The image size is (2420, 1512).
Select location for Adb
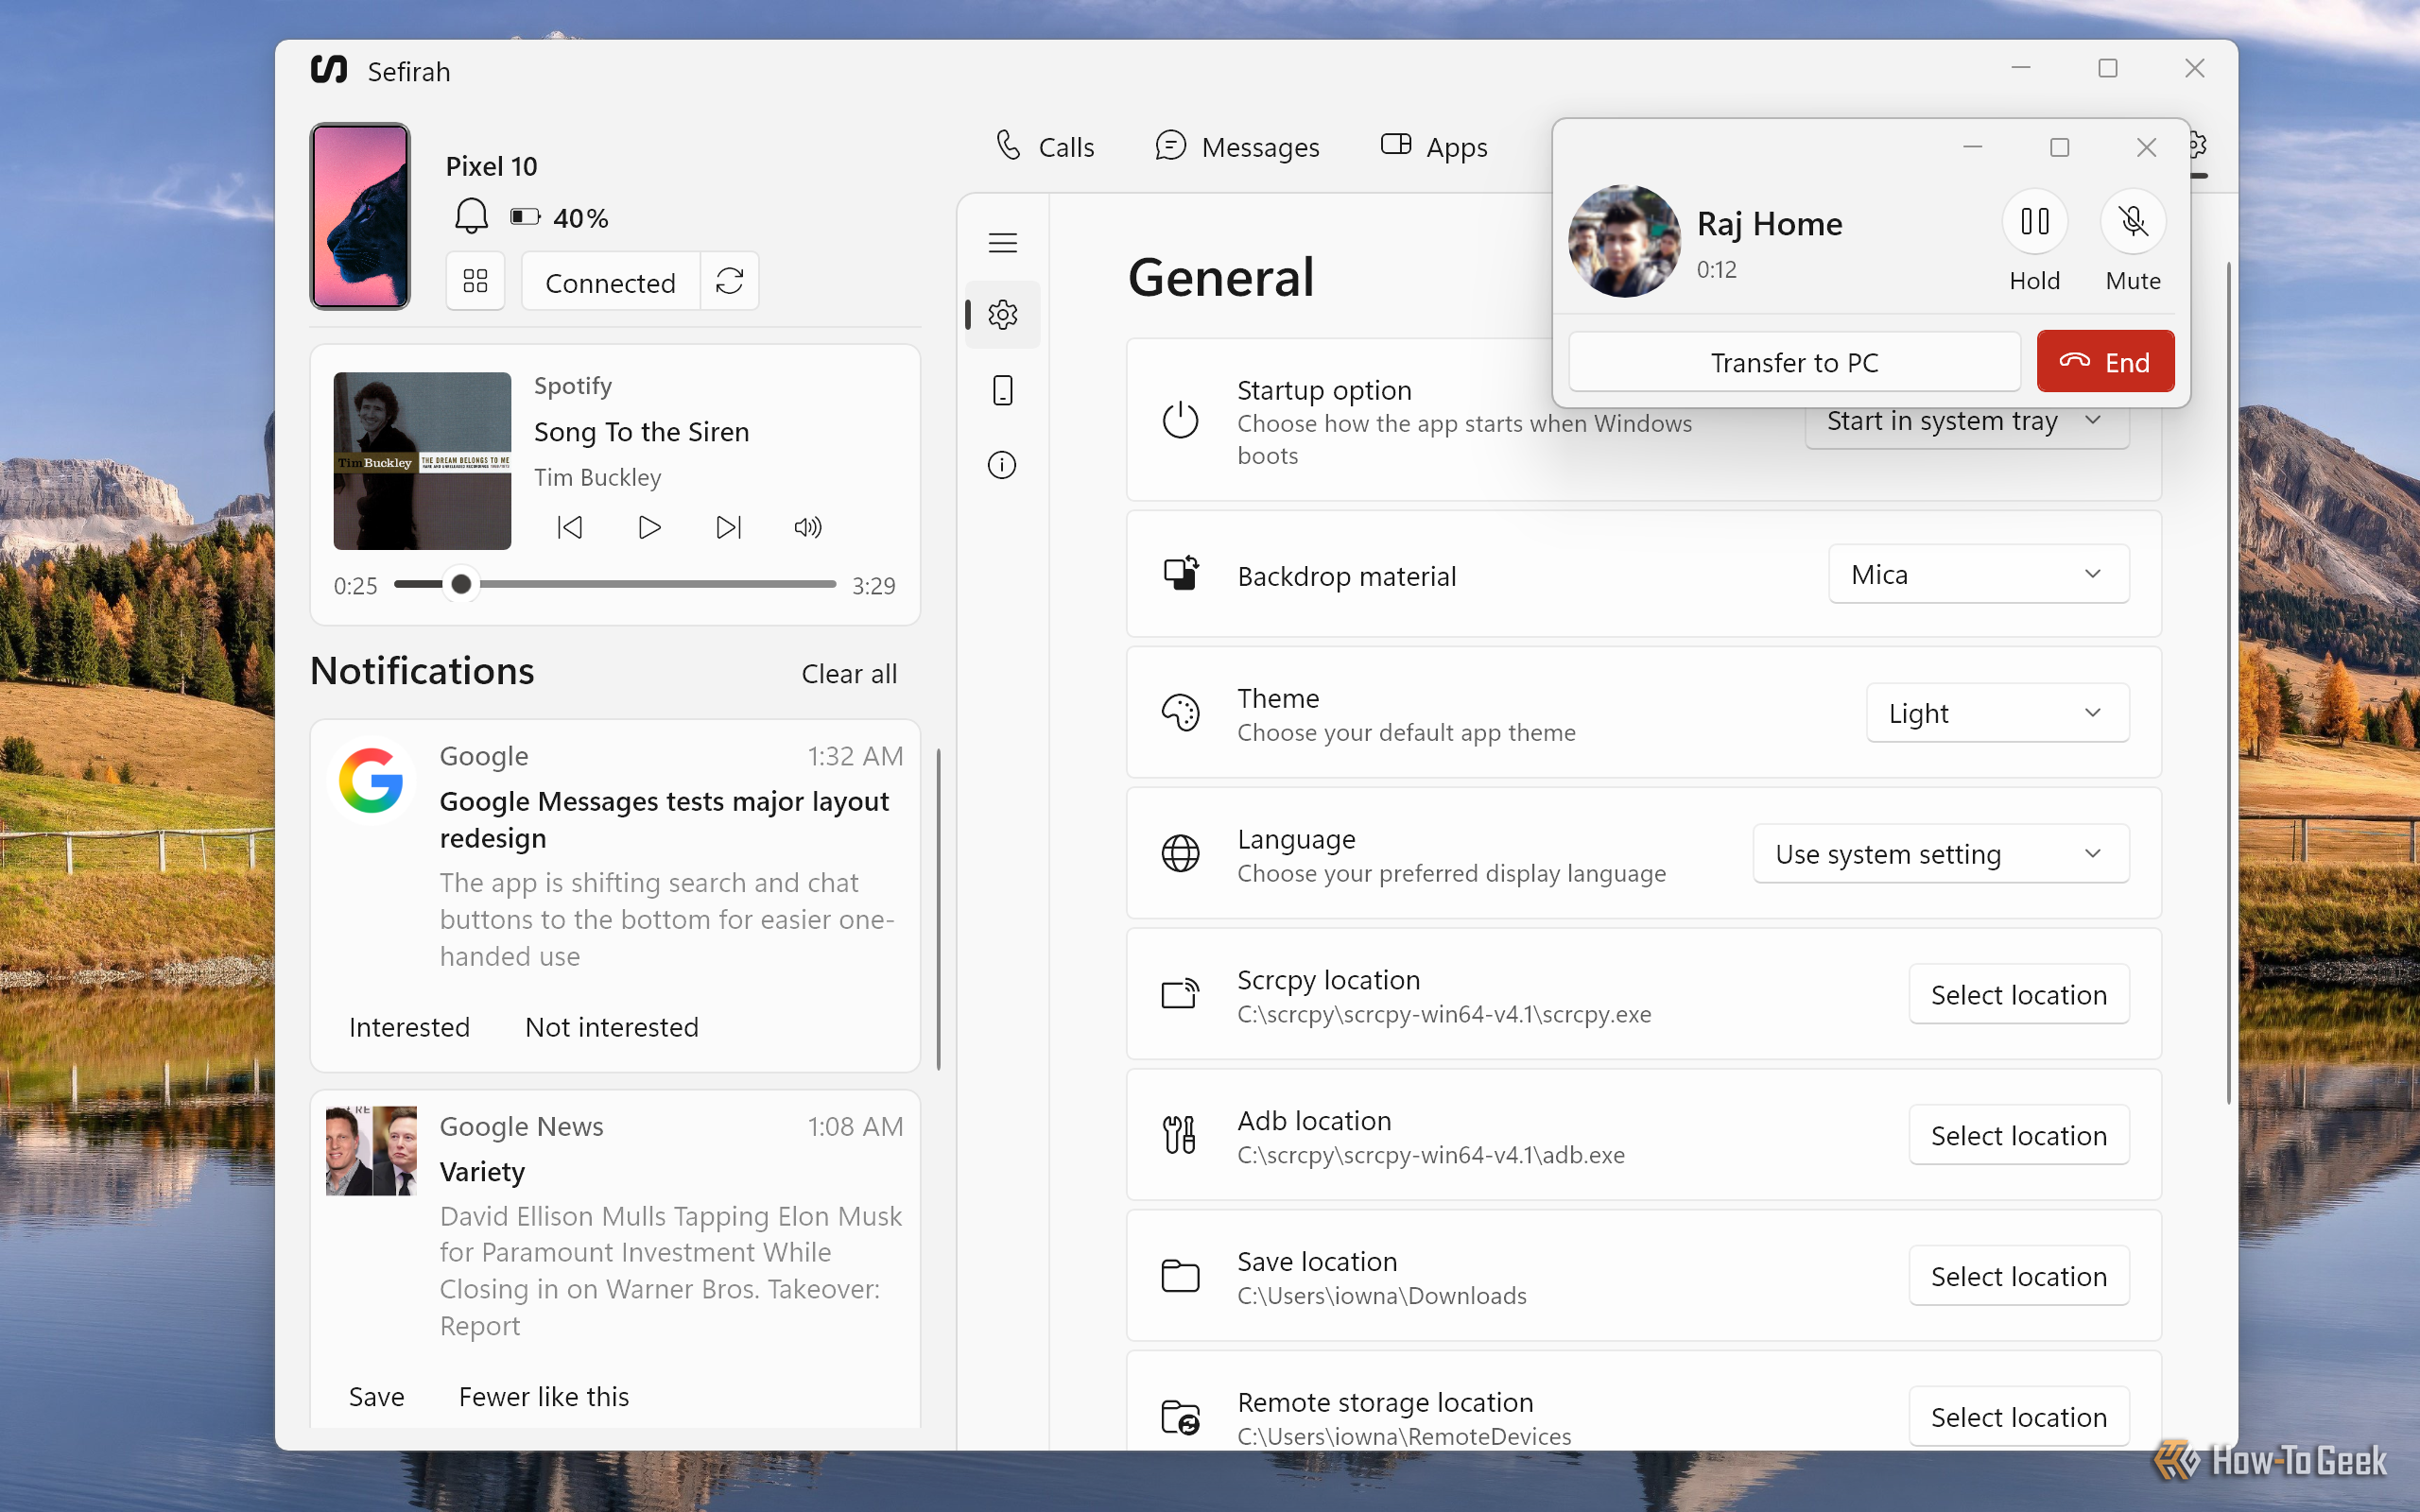pyautogui.click(x=2018, y=1136)
